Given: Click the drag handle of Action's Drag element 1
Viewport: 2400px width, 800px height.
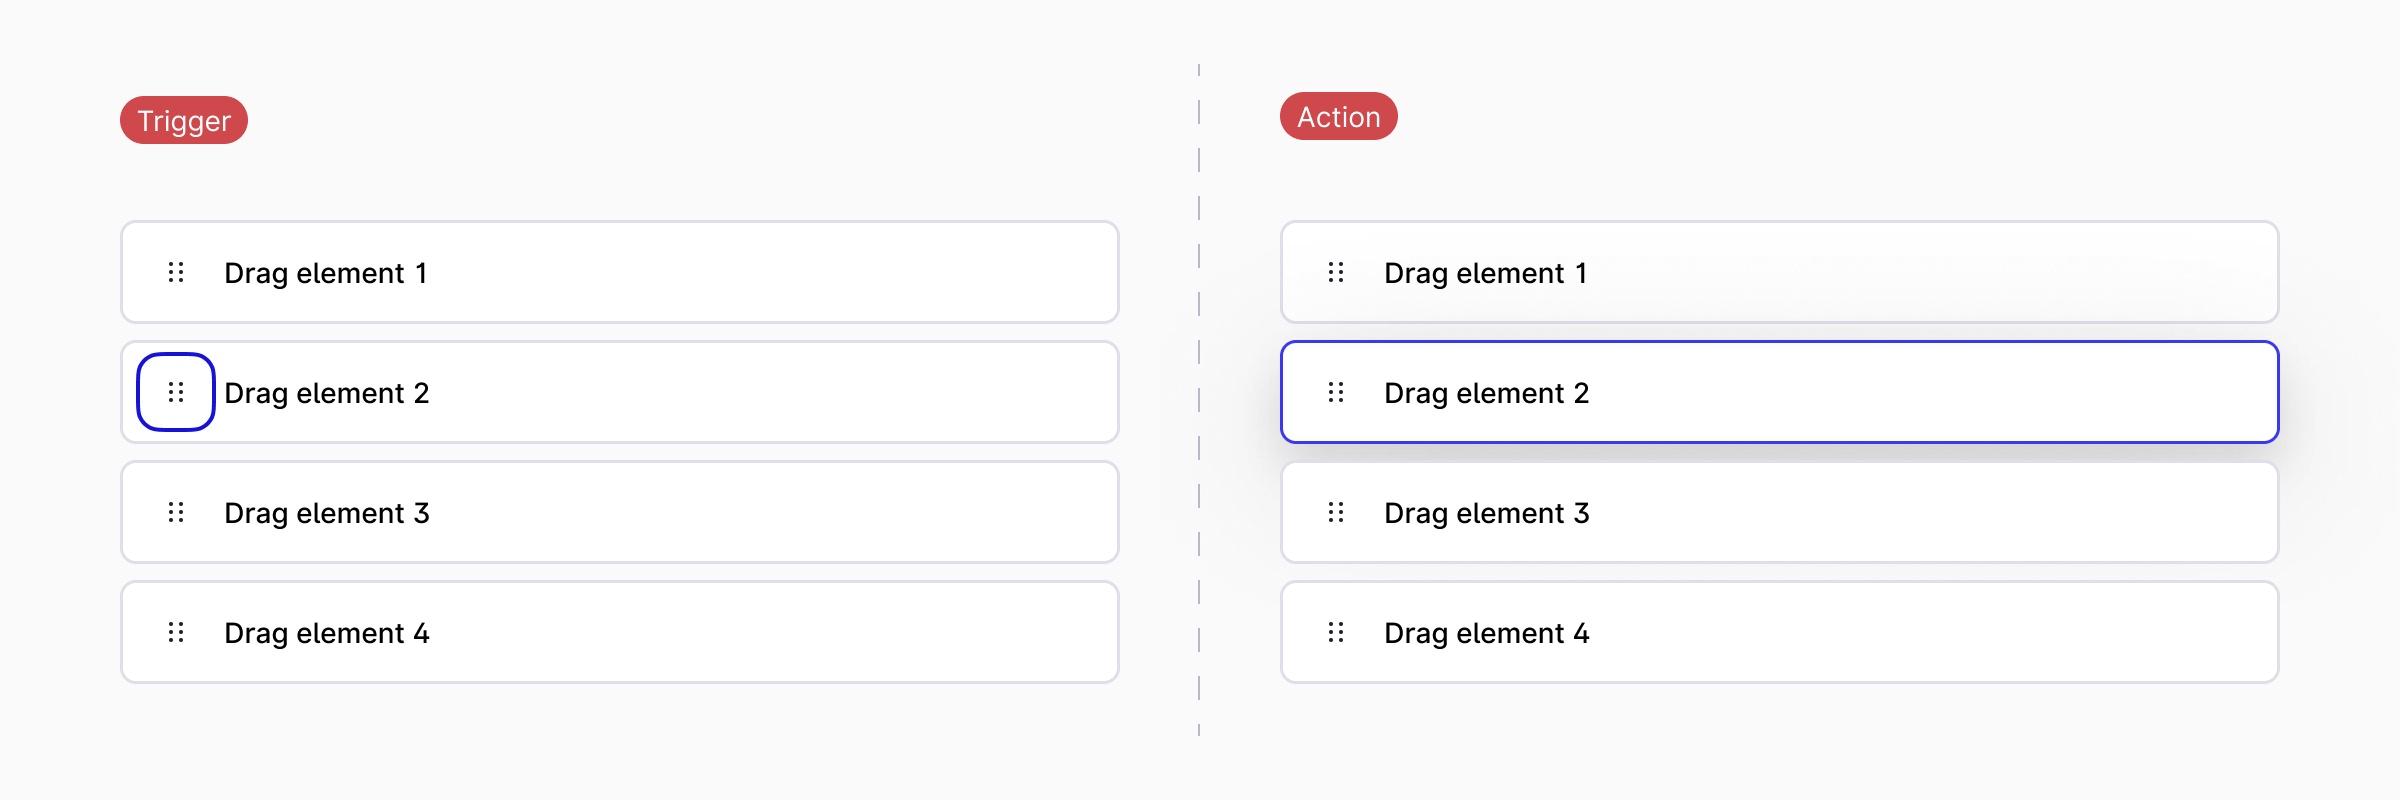Looking at the screenshot, I should pos(1336,272).
